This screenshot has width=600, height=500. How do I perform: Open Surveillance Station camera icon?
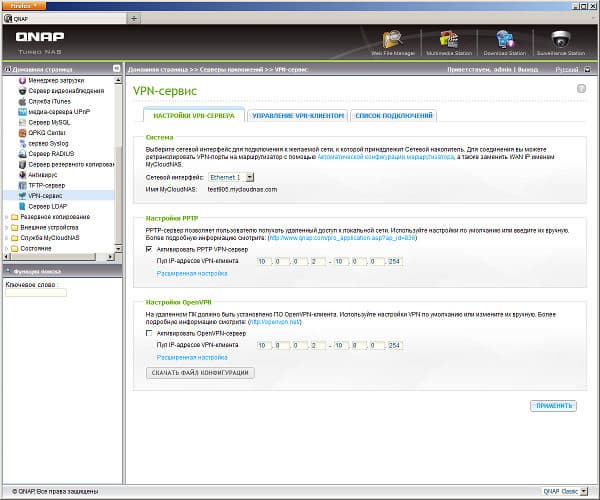[x=561, y=39]
